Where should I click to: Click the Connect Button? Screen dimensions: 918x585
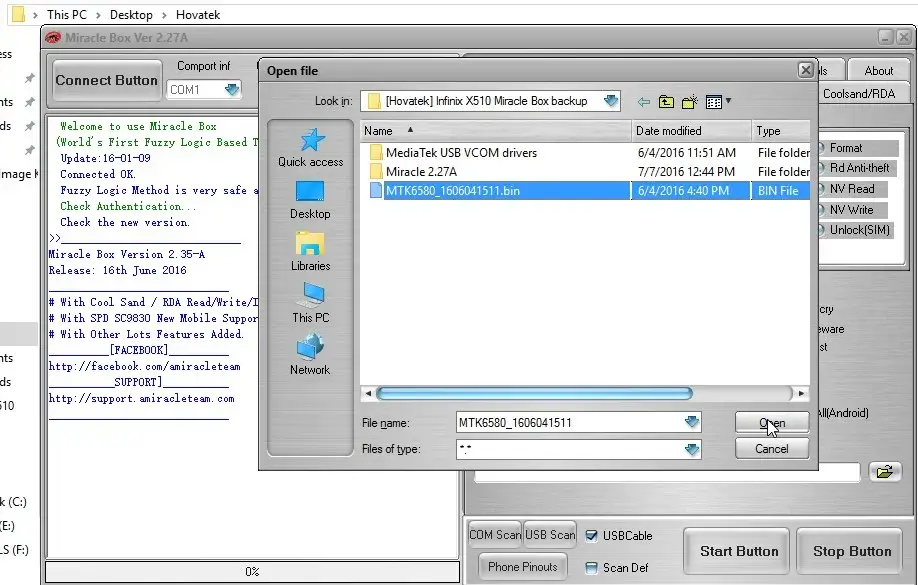[107, 80]
